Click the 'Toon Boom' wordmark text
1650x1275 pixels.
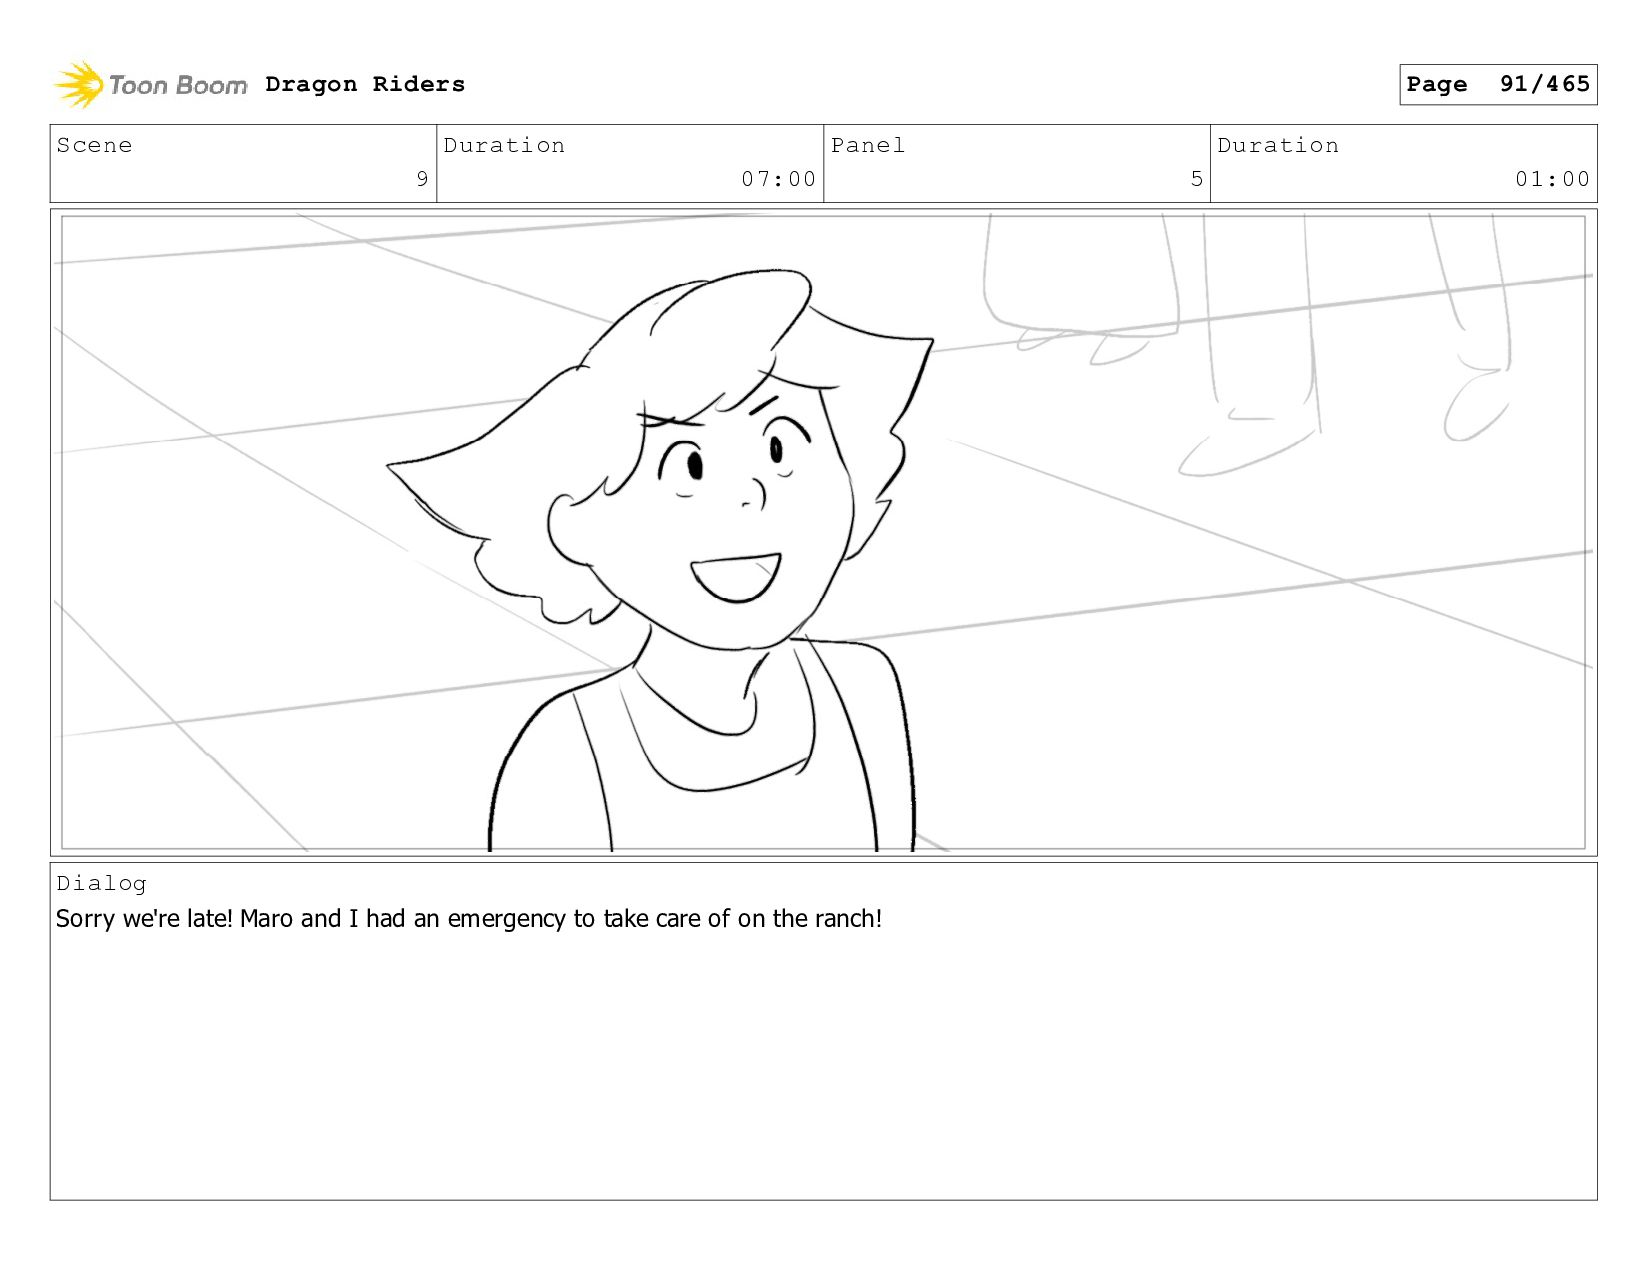(178, 86)
